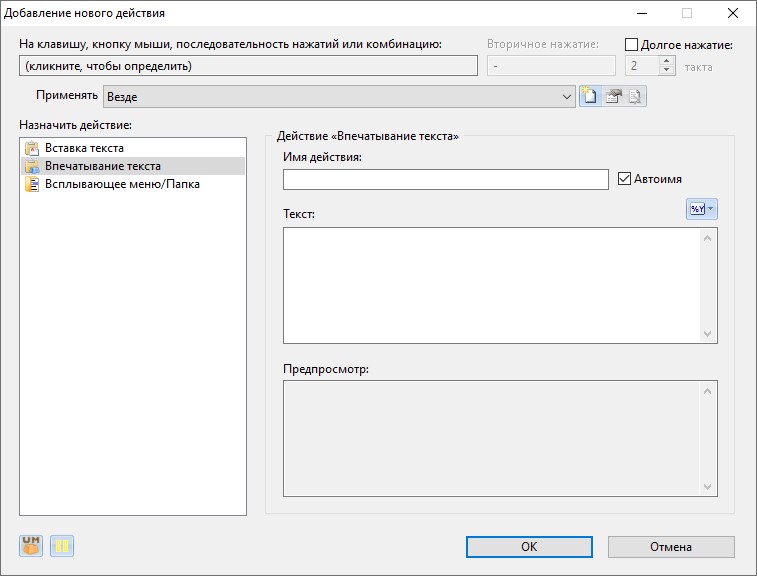Minimize the dialog window
This screenshot has width=757, height=576.
coord(642,13)
